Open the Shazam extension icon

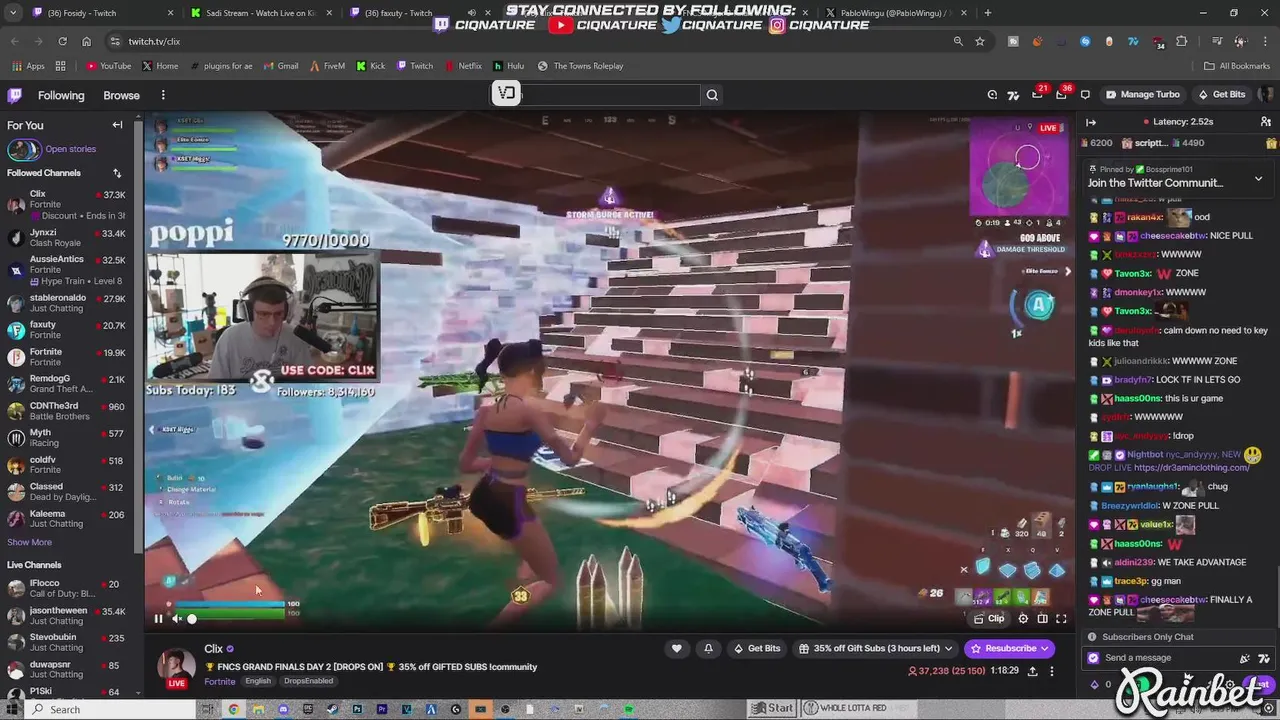[x=1085, y=41]
